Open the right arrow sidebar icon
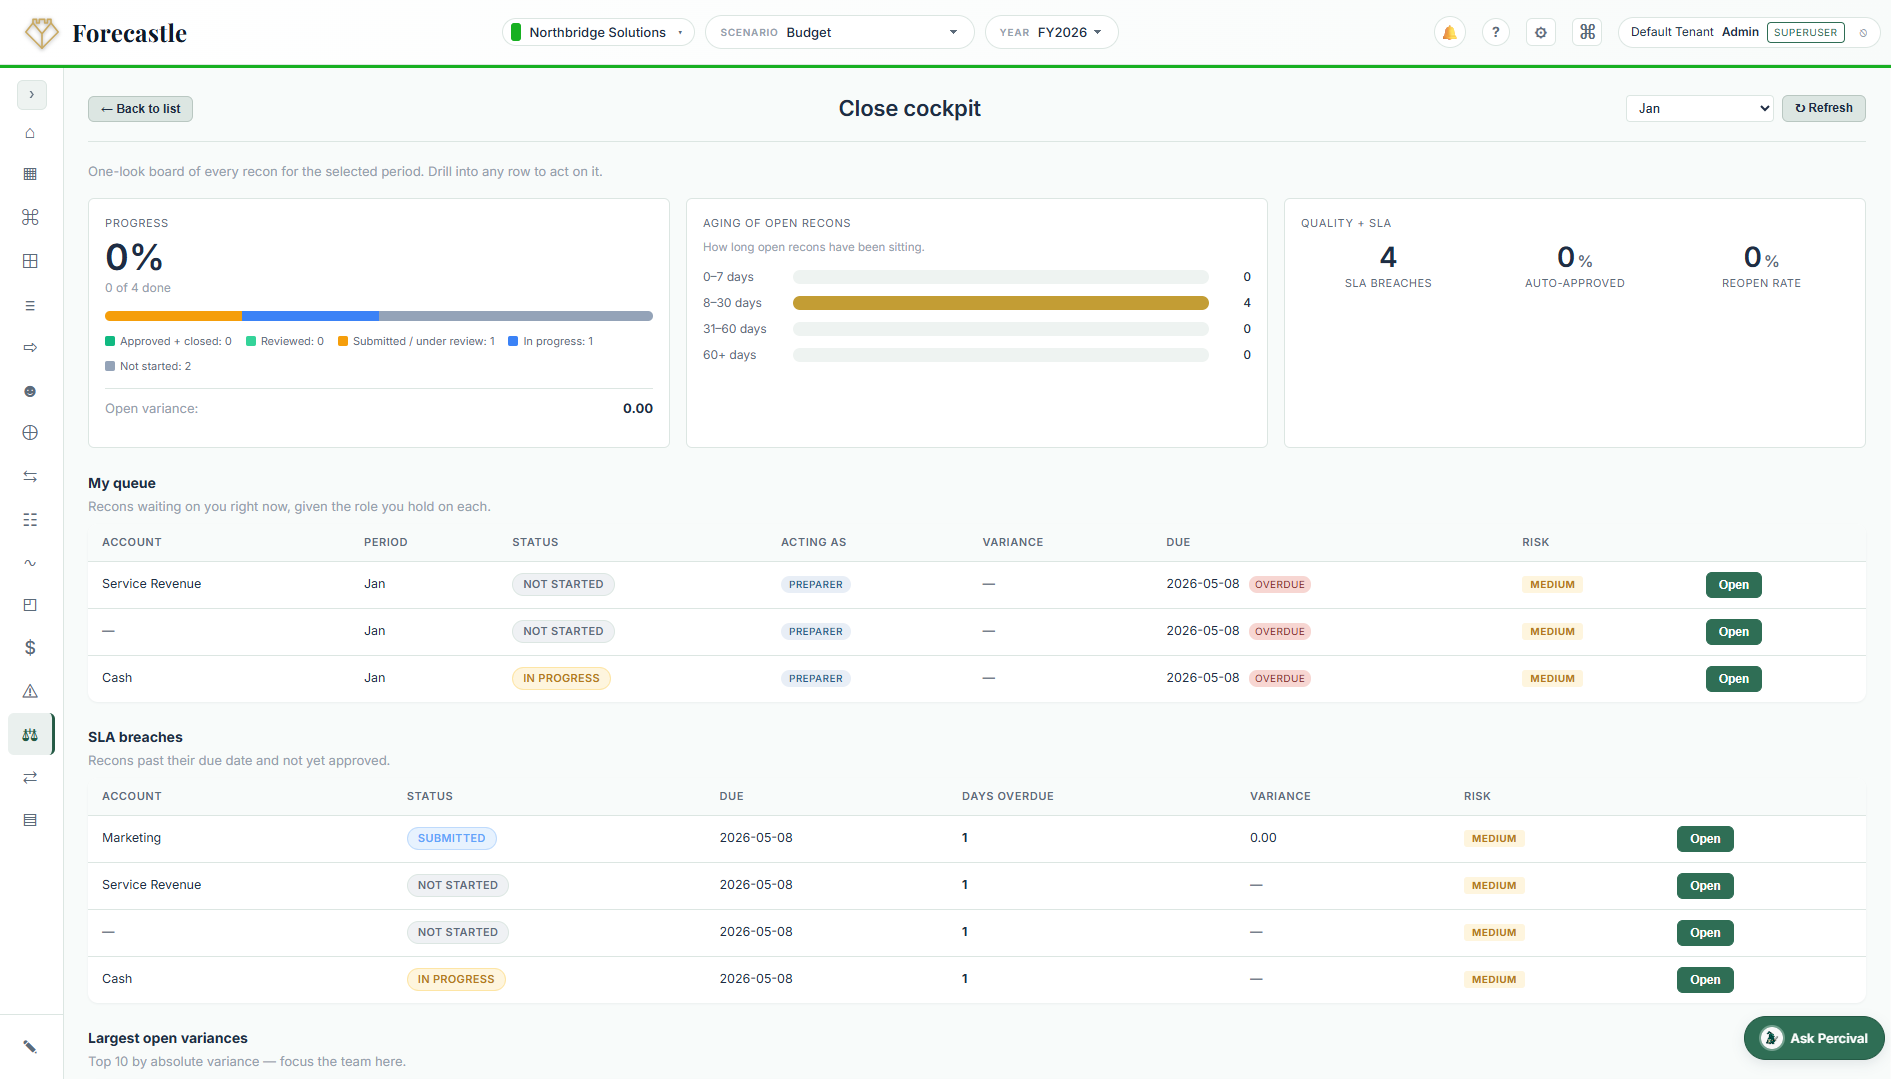The height and width of the screenshot is (1079, 1891). click(x=30, y=347)
